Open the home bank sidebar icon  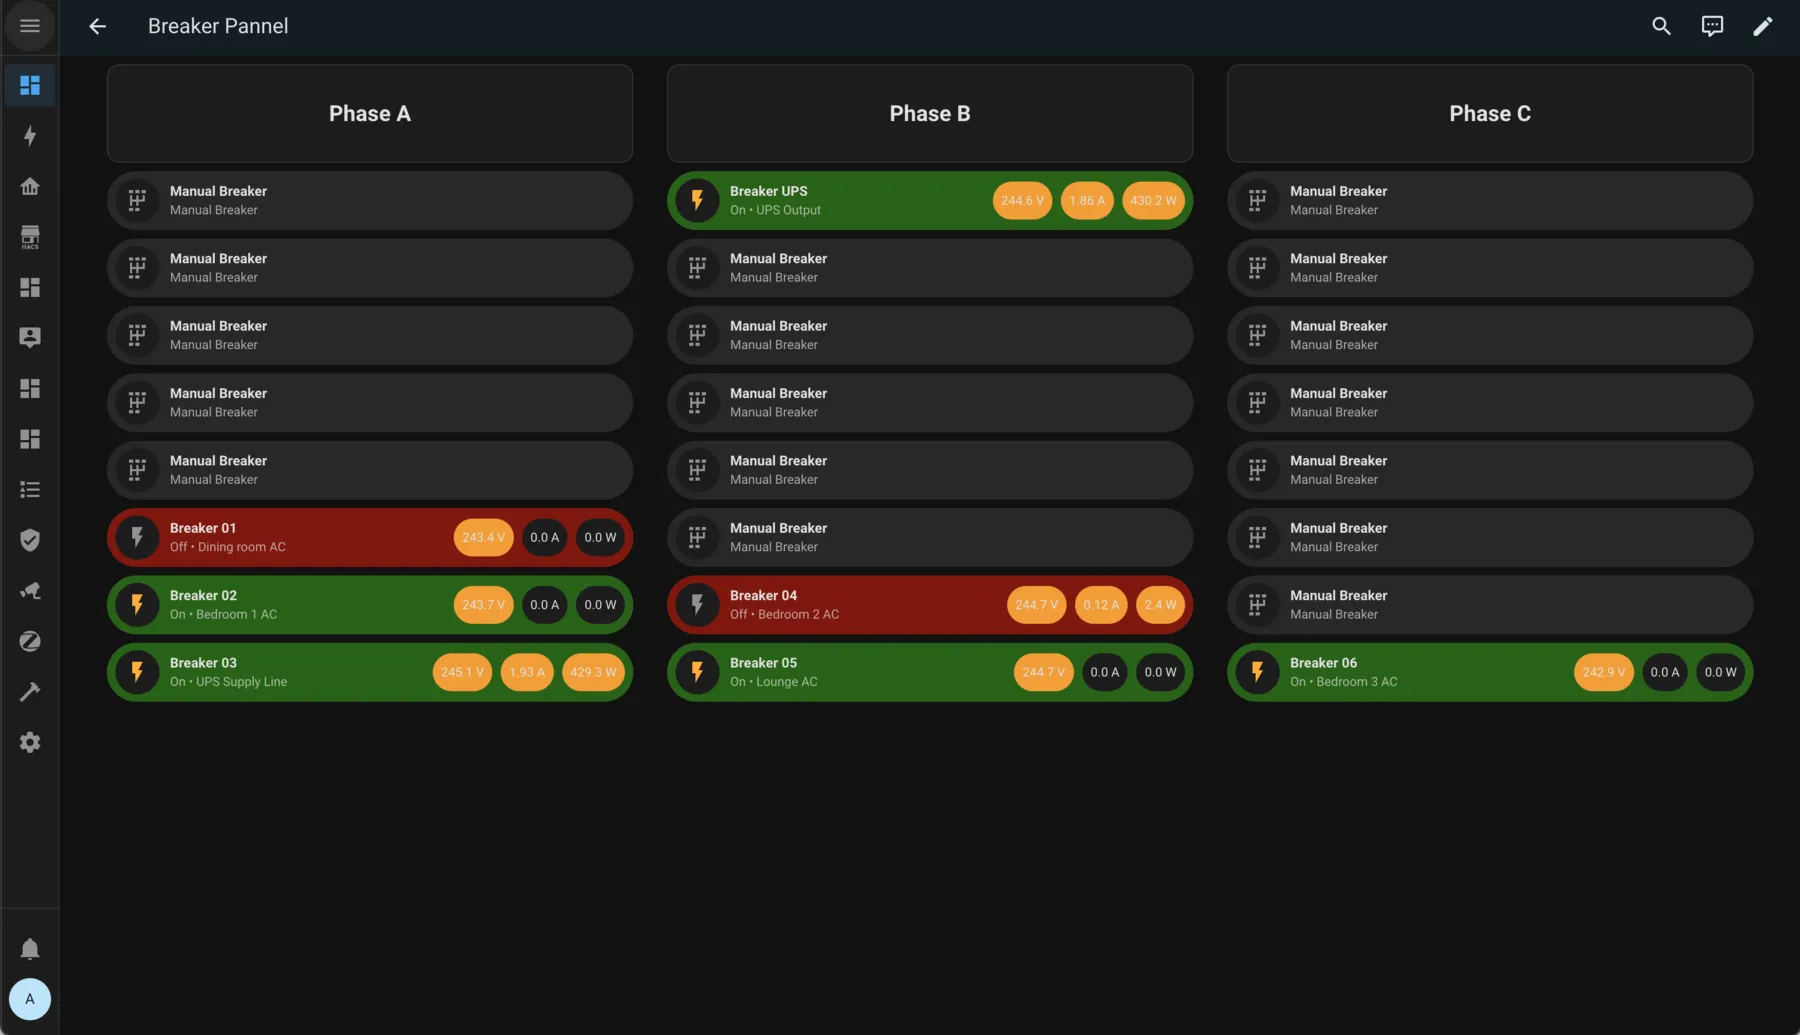click(30, 186)
